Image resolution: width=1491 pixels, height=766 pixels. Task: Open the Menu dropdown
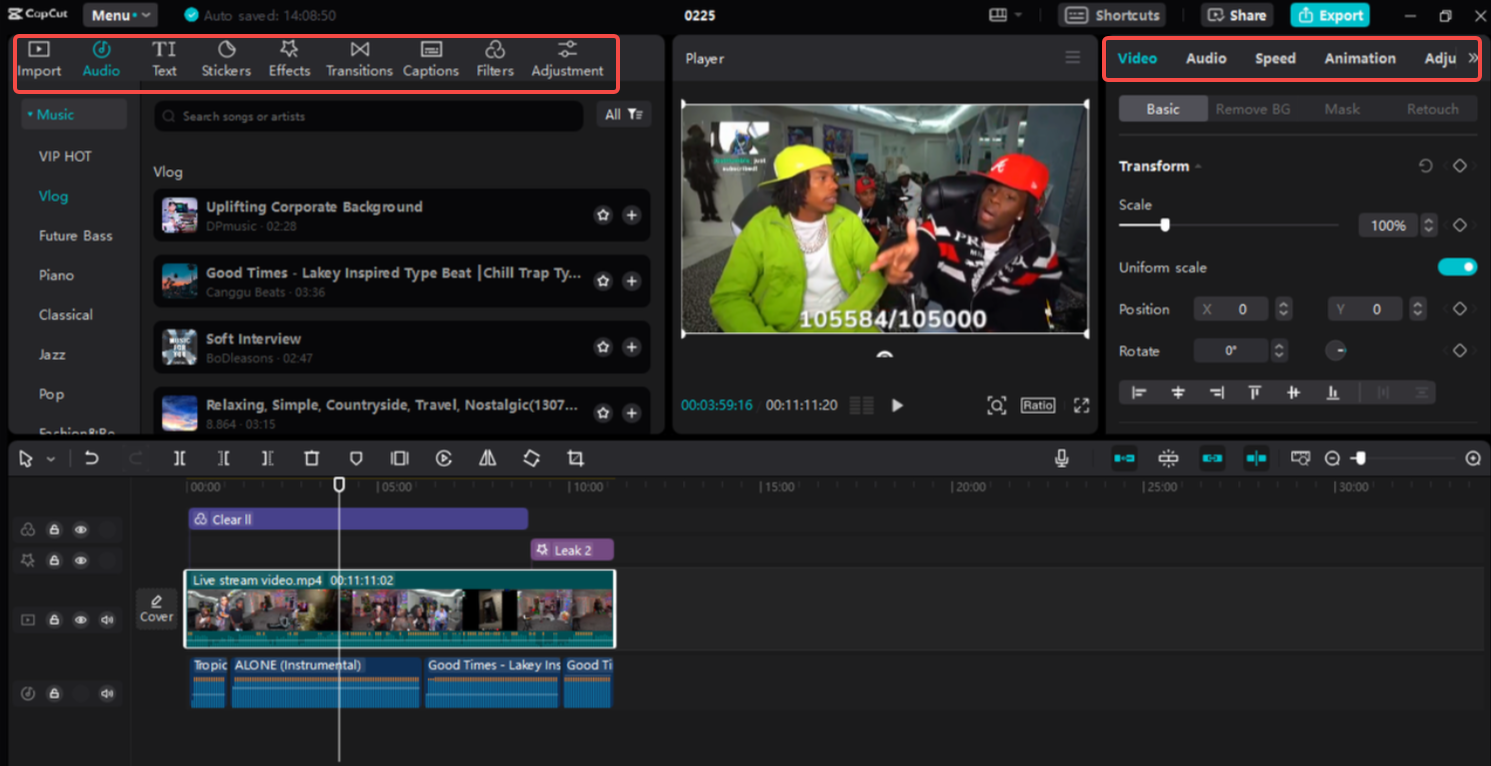(x=119, y=15)
